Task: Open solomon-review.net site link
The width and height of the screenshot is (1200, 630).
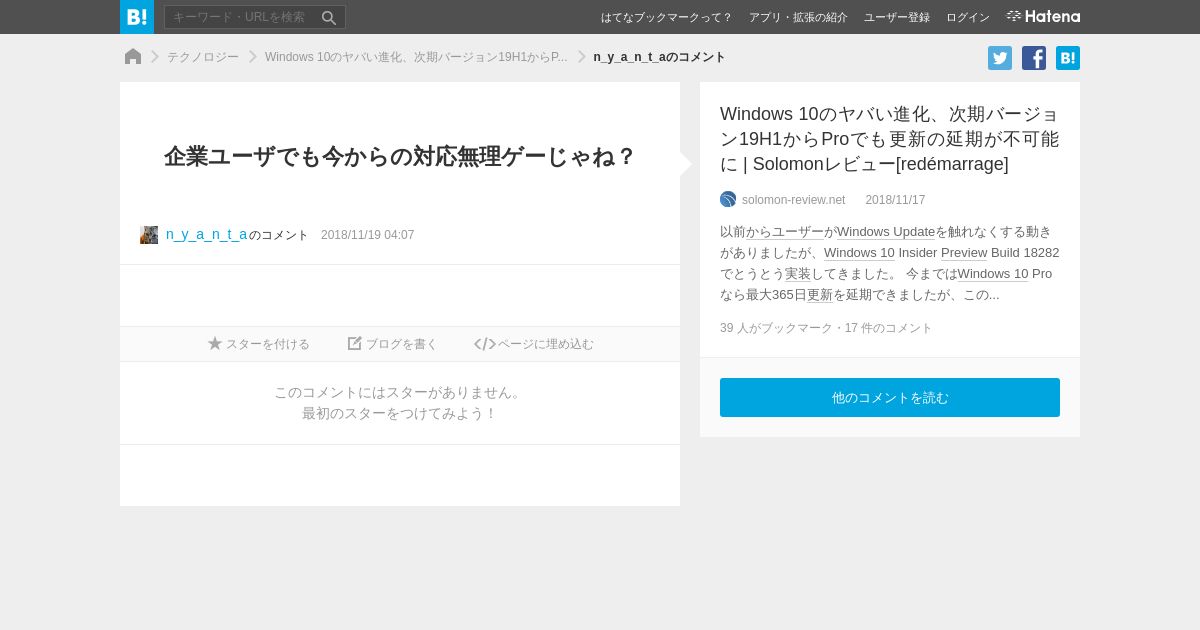Action: 793,200
